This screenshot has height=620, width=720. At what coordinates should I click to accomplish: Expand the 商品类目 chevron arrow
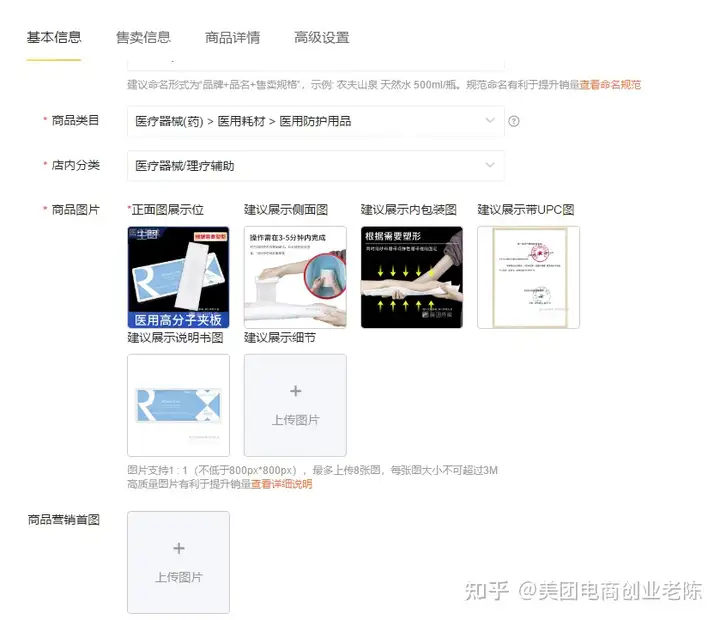click(490, 121)
